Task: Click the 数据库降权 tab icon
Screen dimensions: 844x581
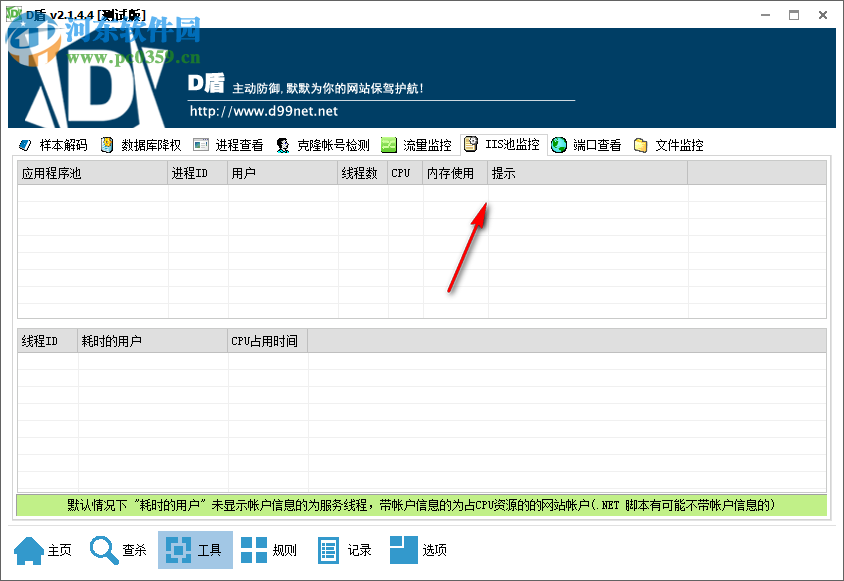Action: [x=107, y=145]
